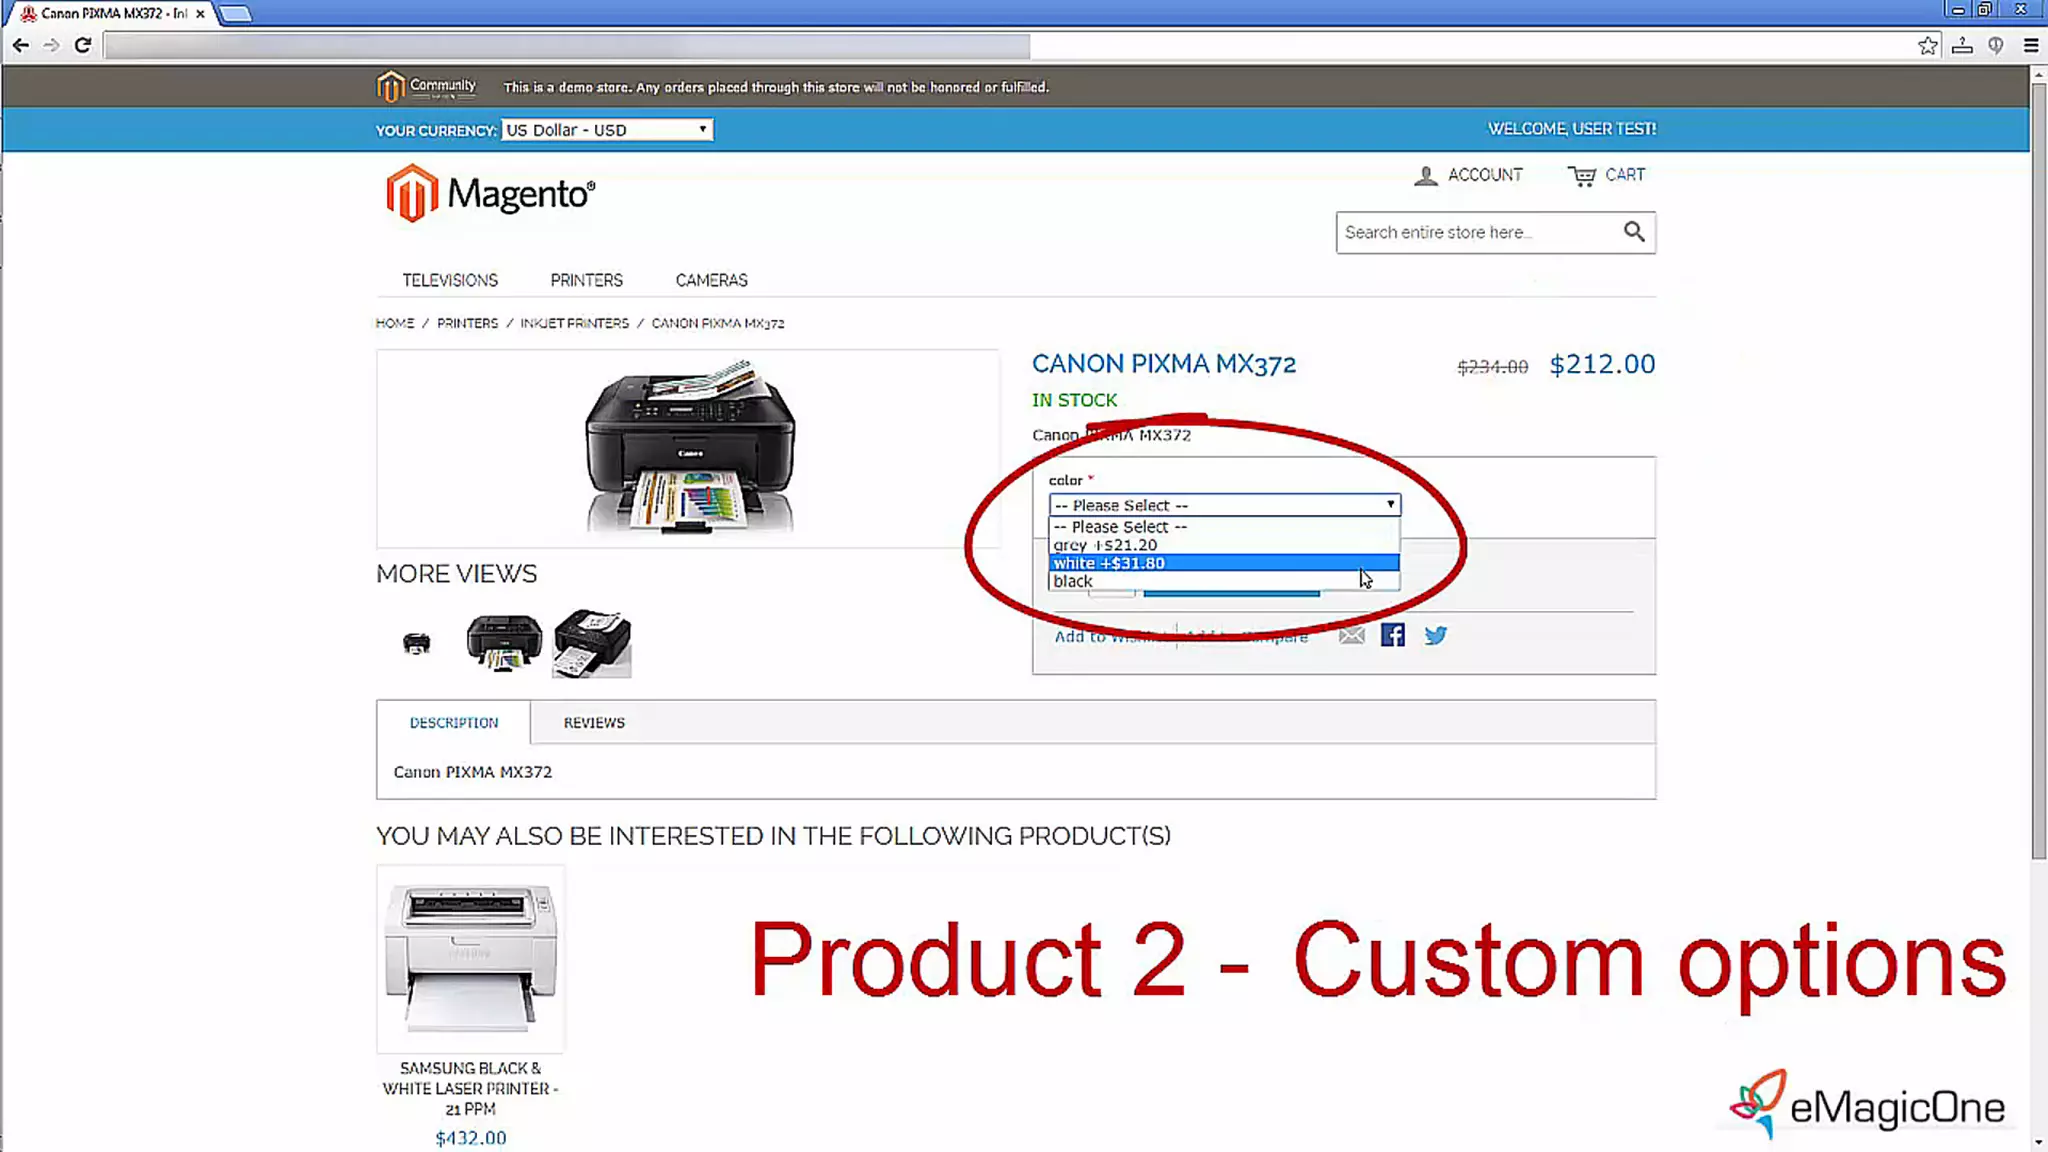
Task: Bookmark page with star icon
Action: pyautogui.click(x=1927, y=45)
